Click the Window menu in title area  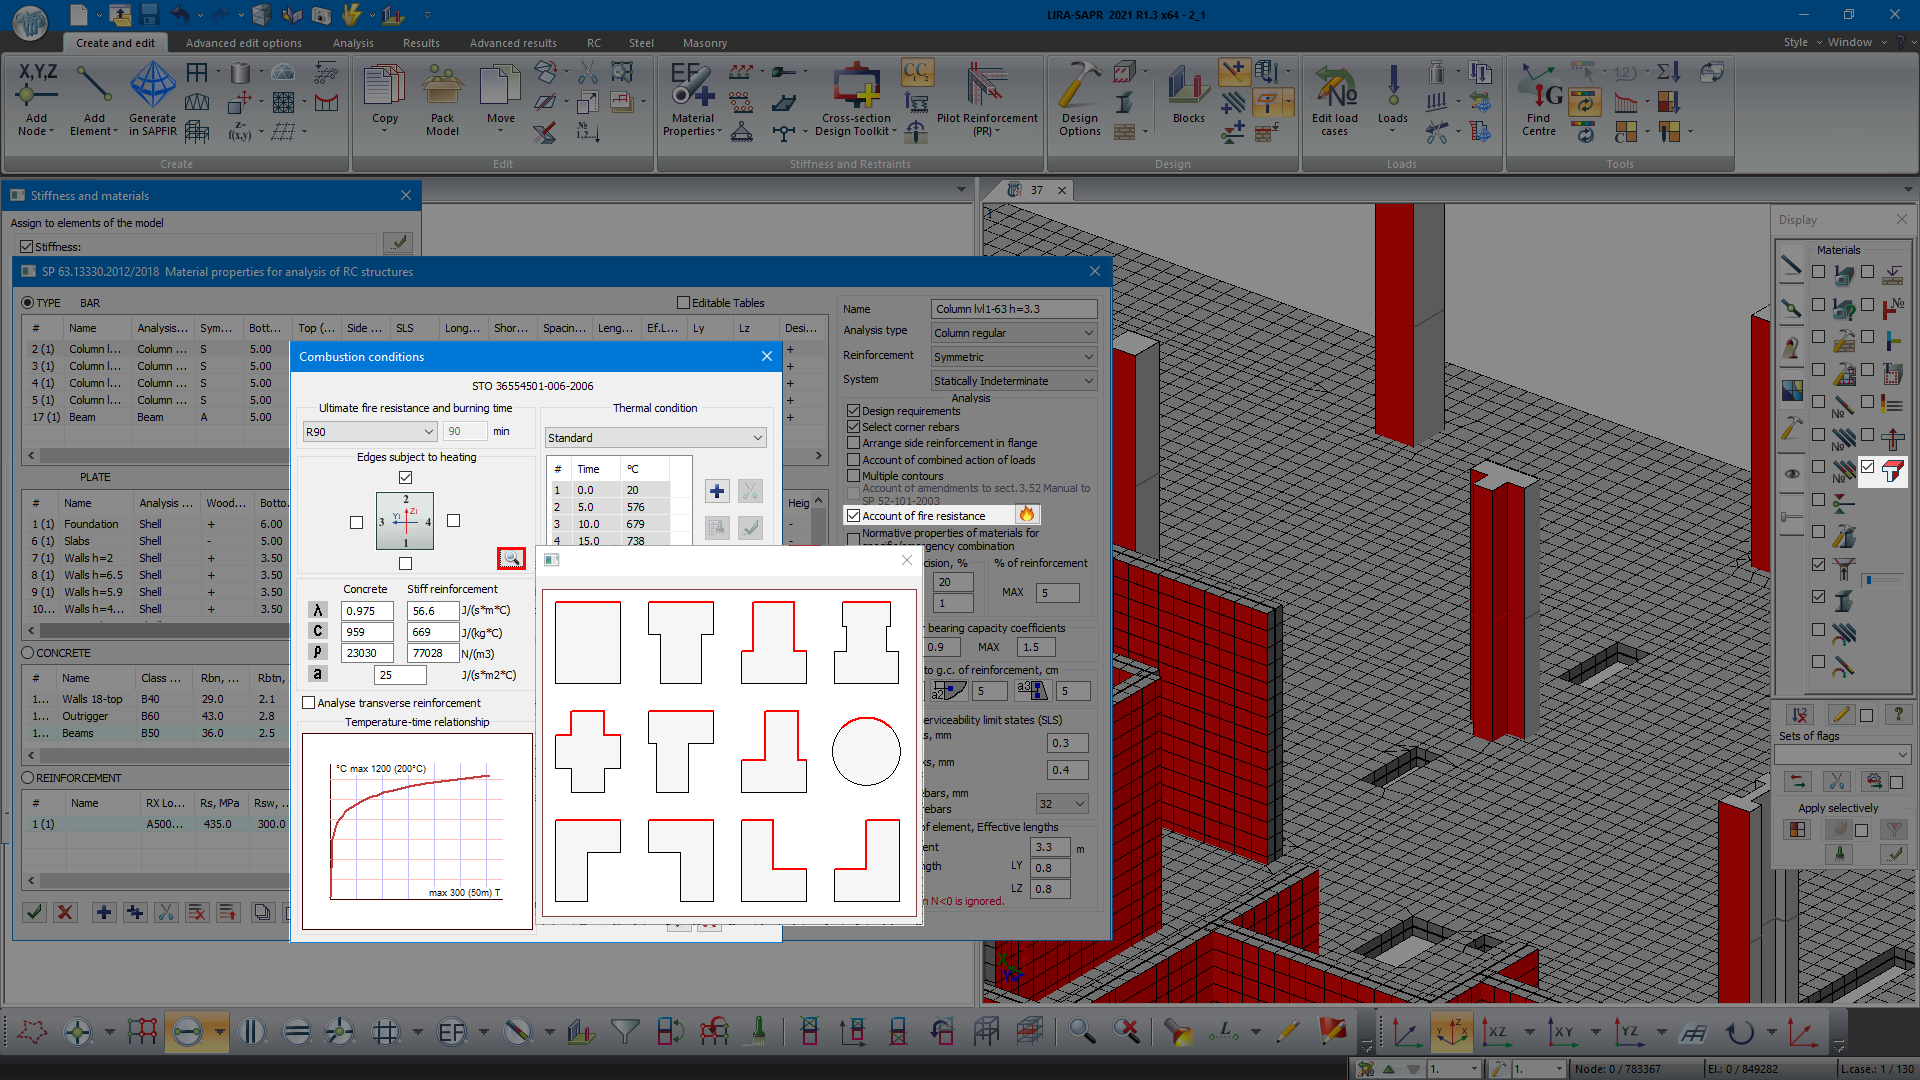(x=1849, y=42)
